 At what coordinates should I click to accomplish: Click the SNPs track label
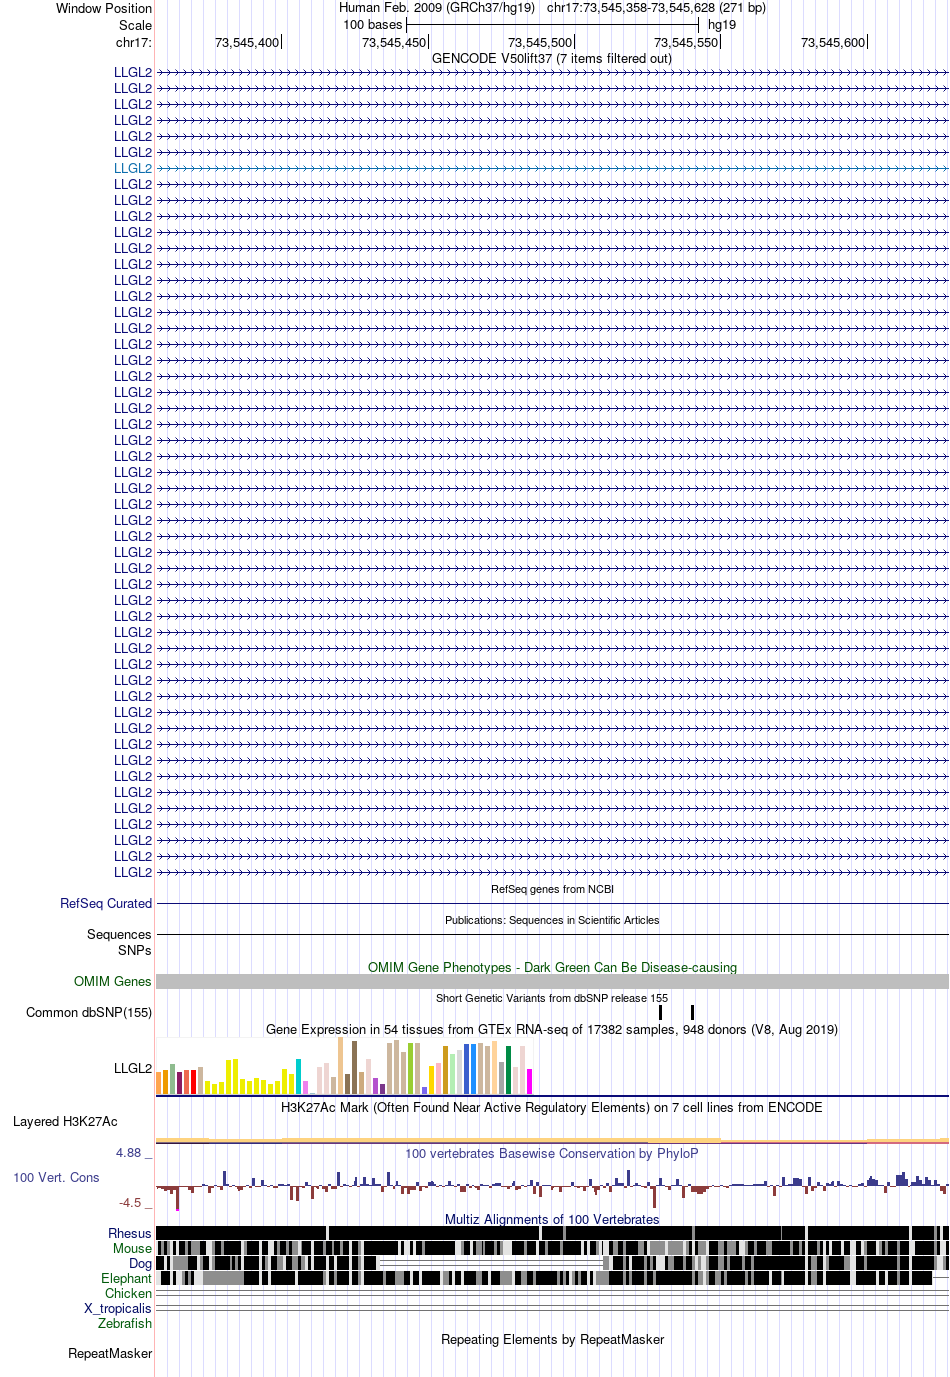click(135, 950)
